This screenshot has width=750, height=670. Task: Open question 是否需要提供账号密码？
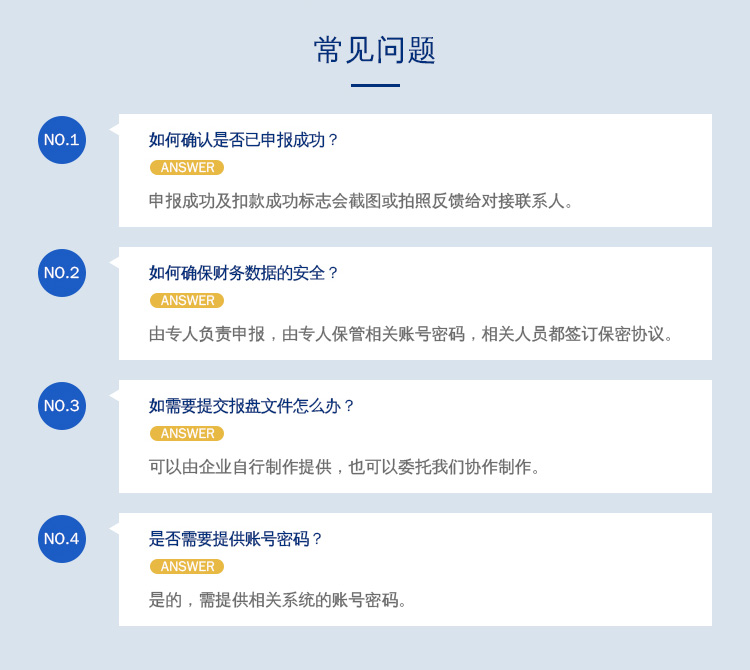click(x=235, y=539)
